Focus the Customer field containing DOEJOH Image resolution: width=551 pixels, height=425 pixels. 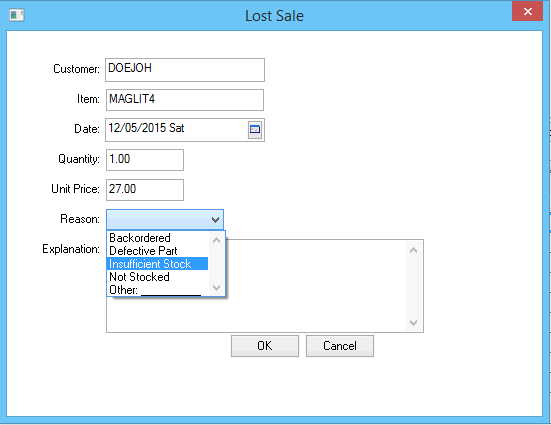pyautogui.click(x=185, y=70)
